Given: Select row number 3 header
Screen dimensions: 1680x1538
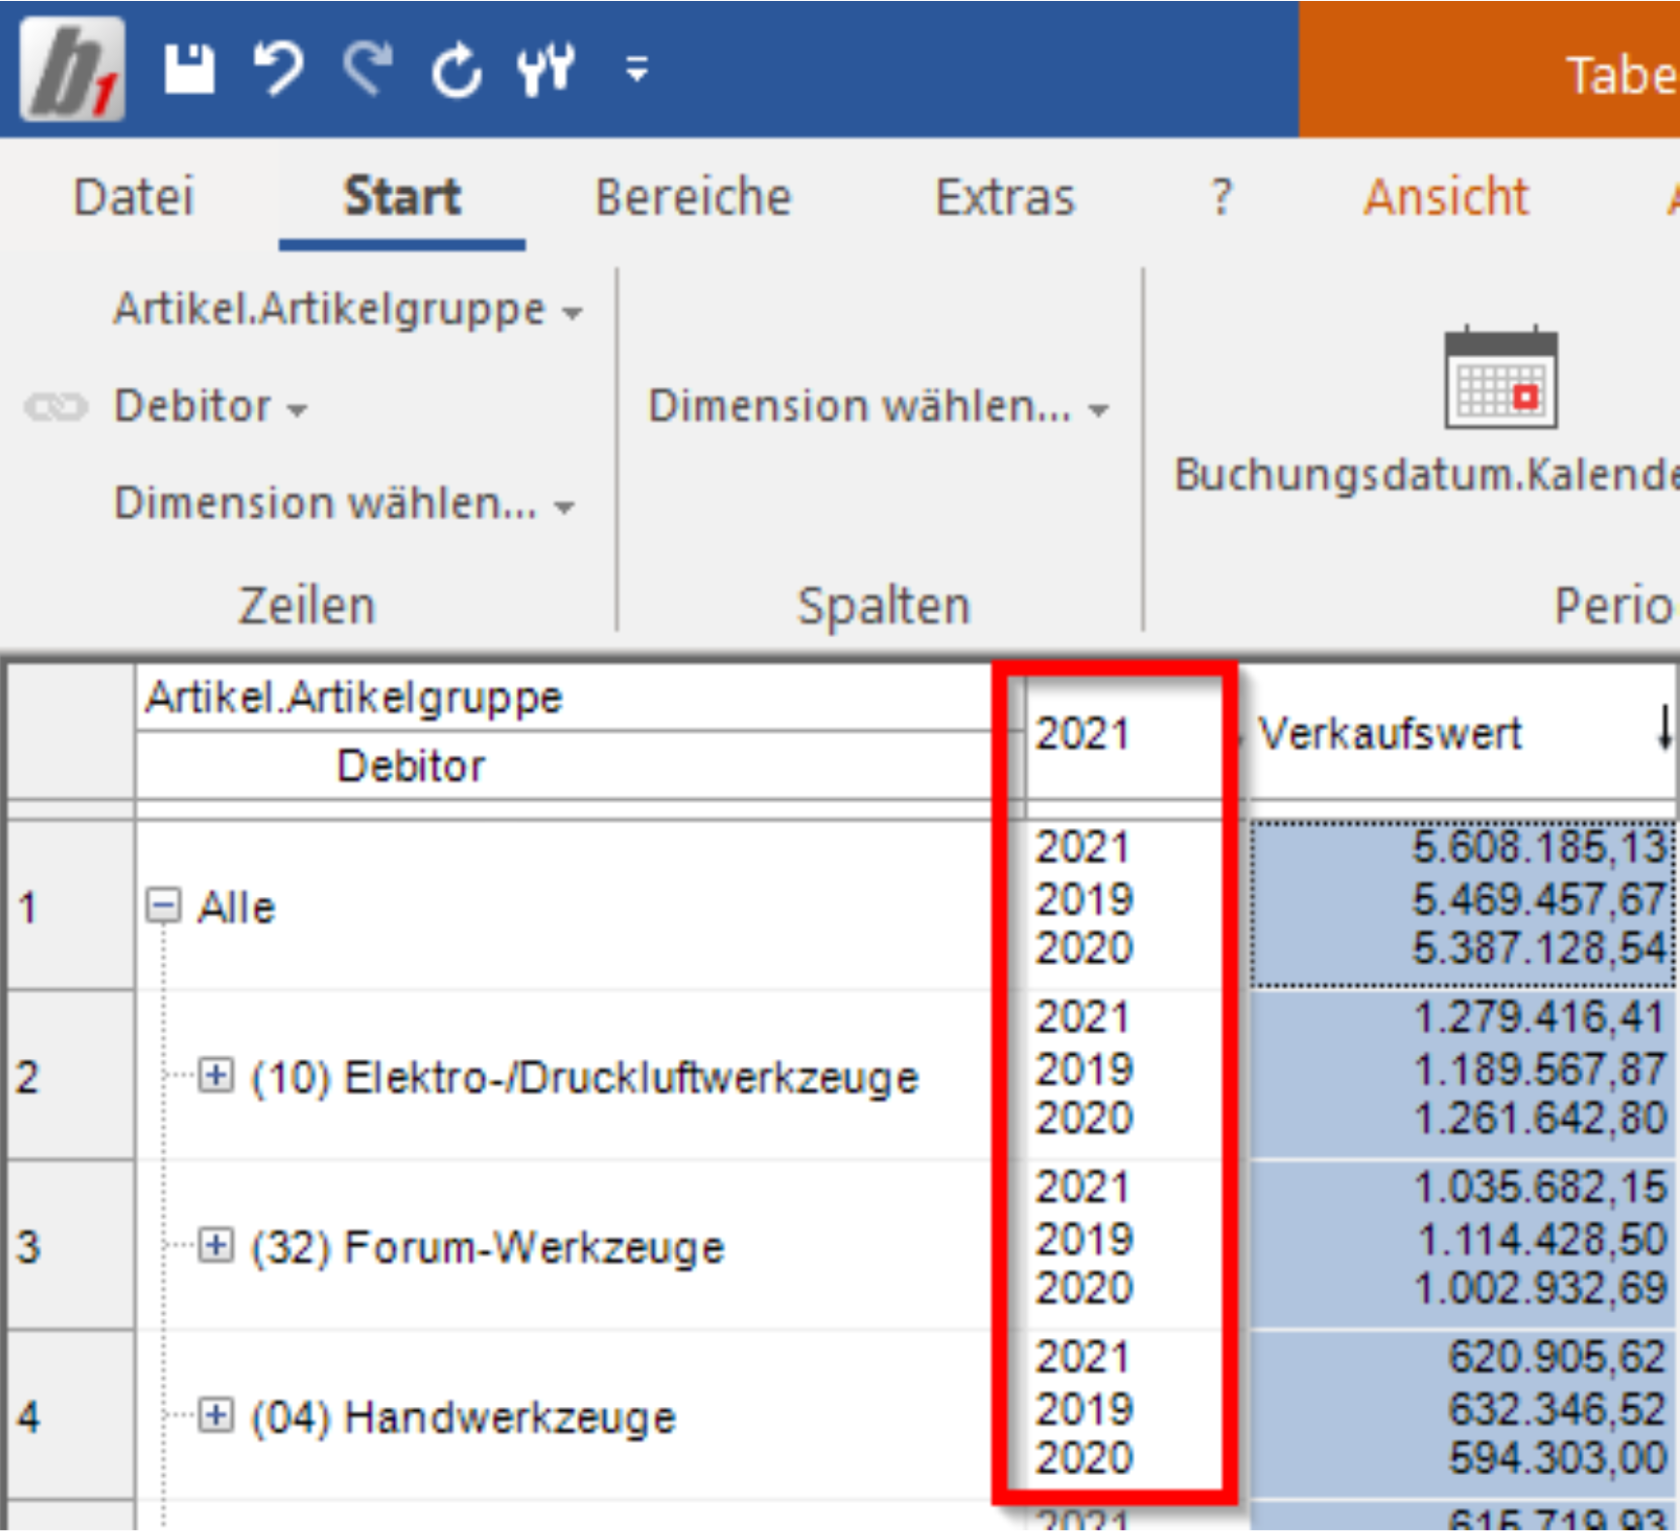Looking at the screenshot, I should coord(70,1246).
